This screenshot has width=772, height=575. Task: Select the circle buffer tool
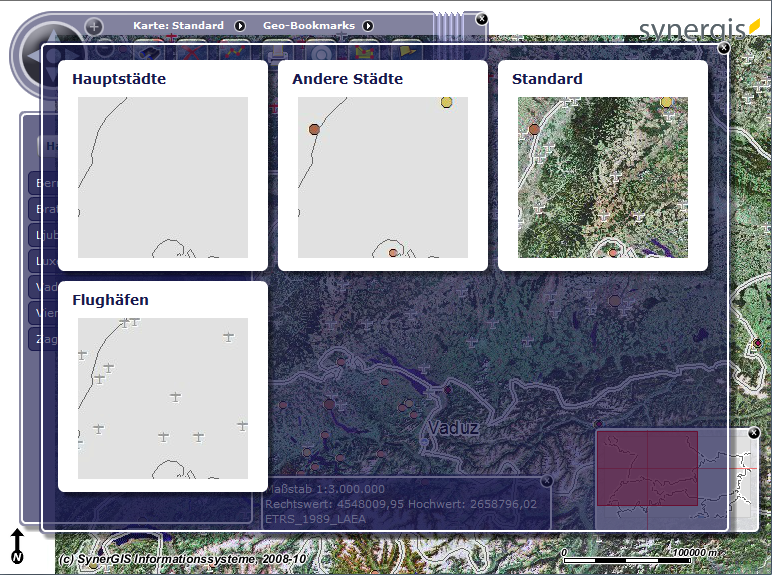321,51
